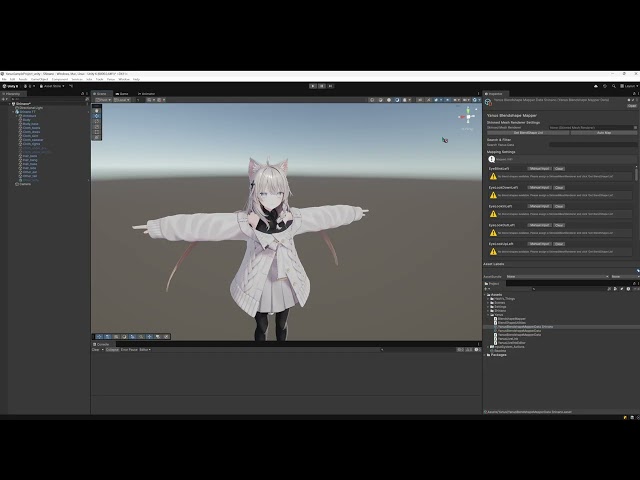Select the Rotate tool in Scene overlay

pos(97,121)
